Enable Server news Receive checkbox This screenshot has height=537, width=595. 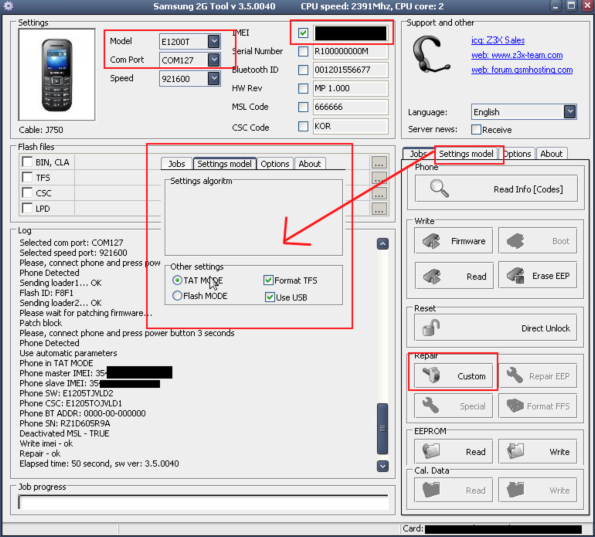coord(476,129)
